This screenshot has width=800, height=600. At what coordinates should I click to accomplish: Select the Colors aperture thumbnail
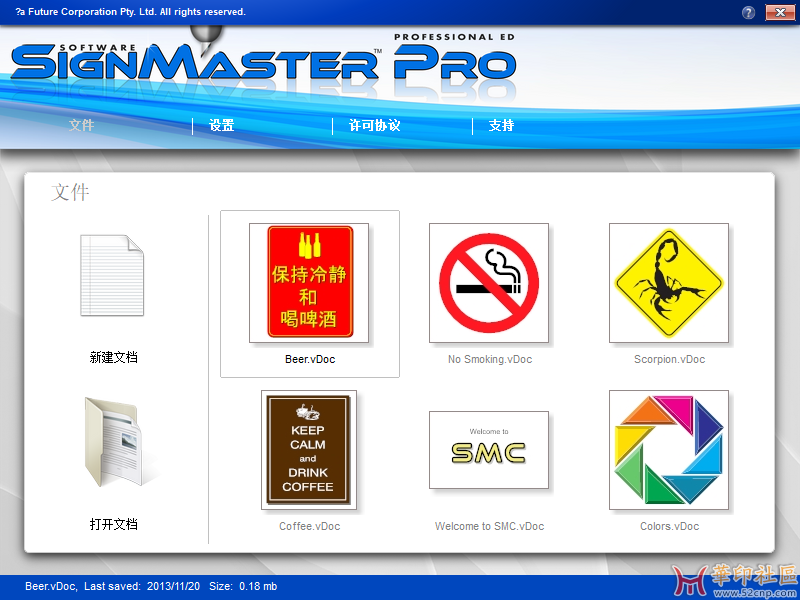(669, 450)
